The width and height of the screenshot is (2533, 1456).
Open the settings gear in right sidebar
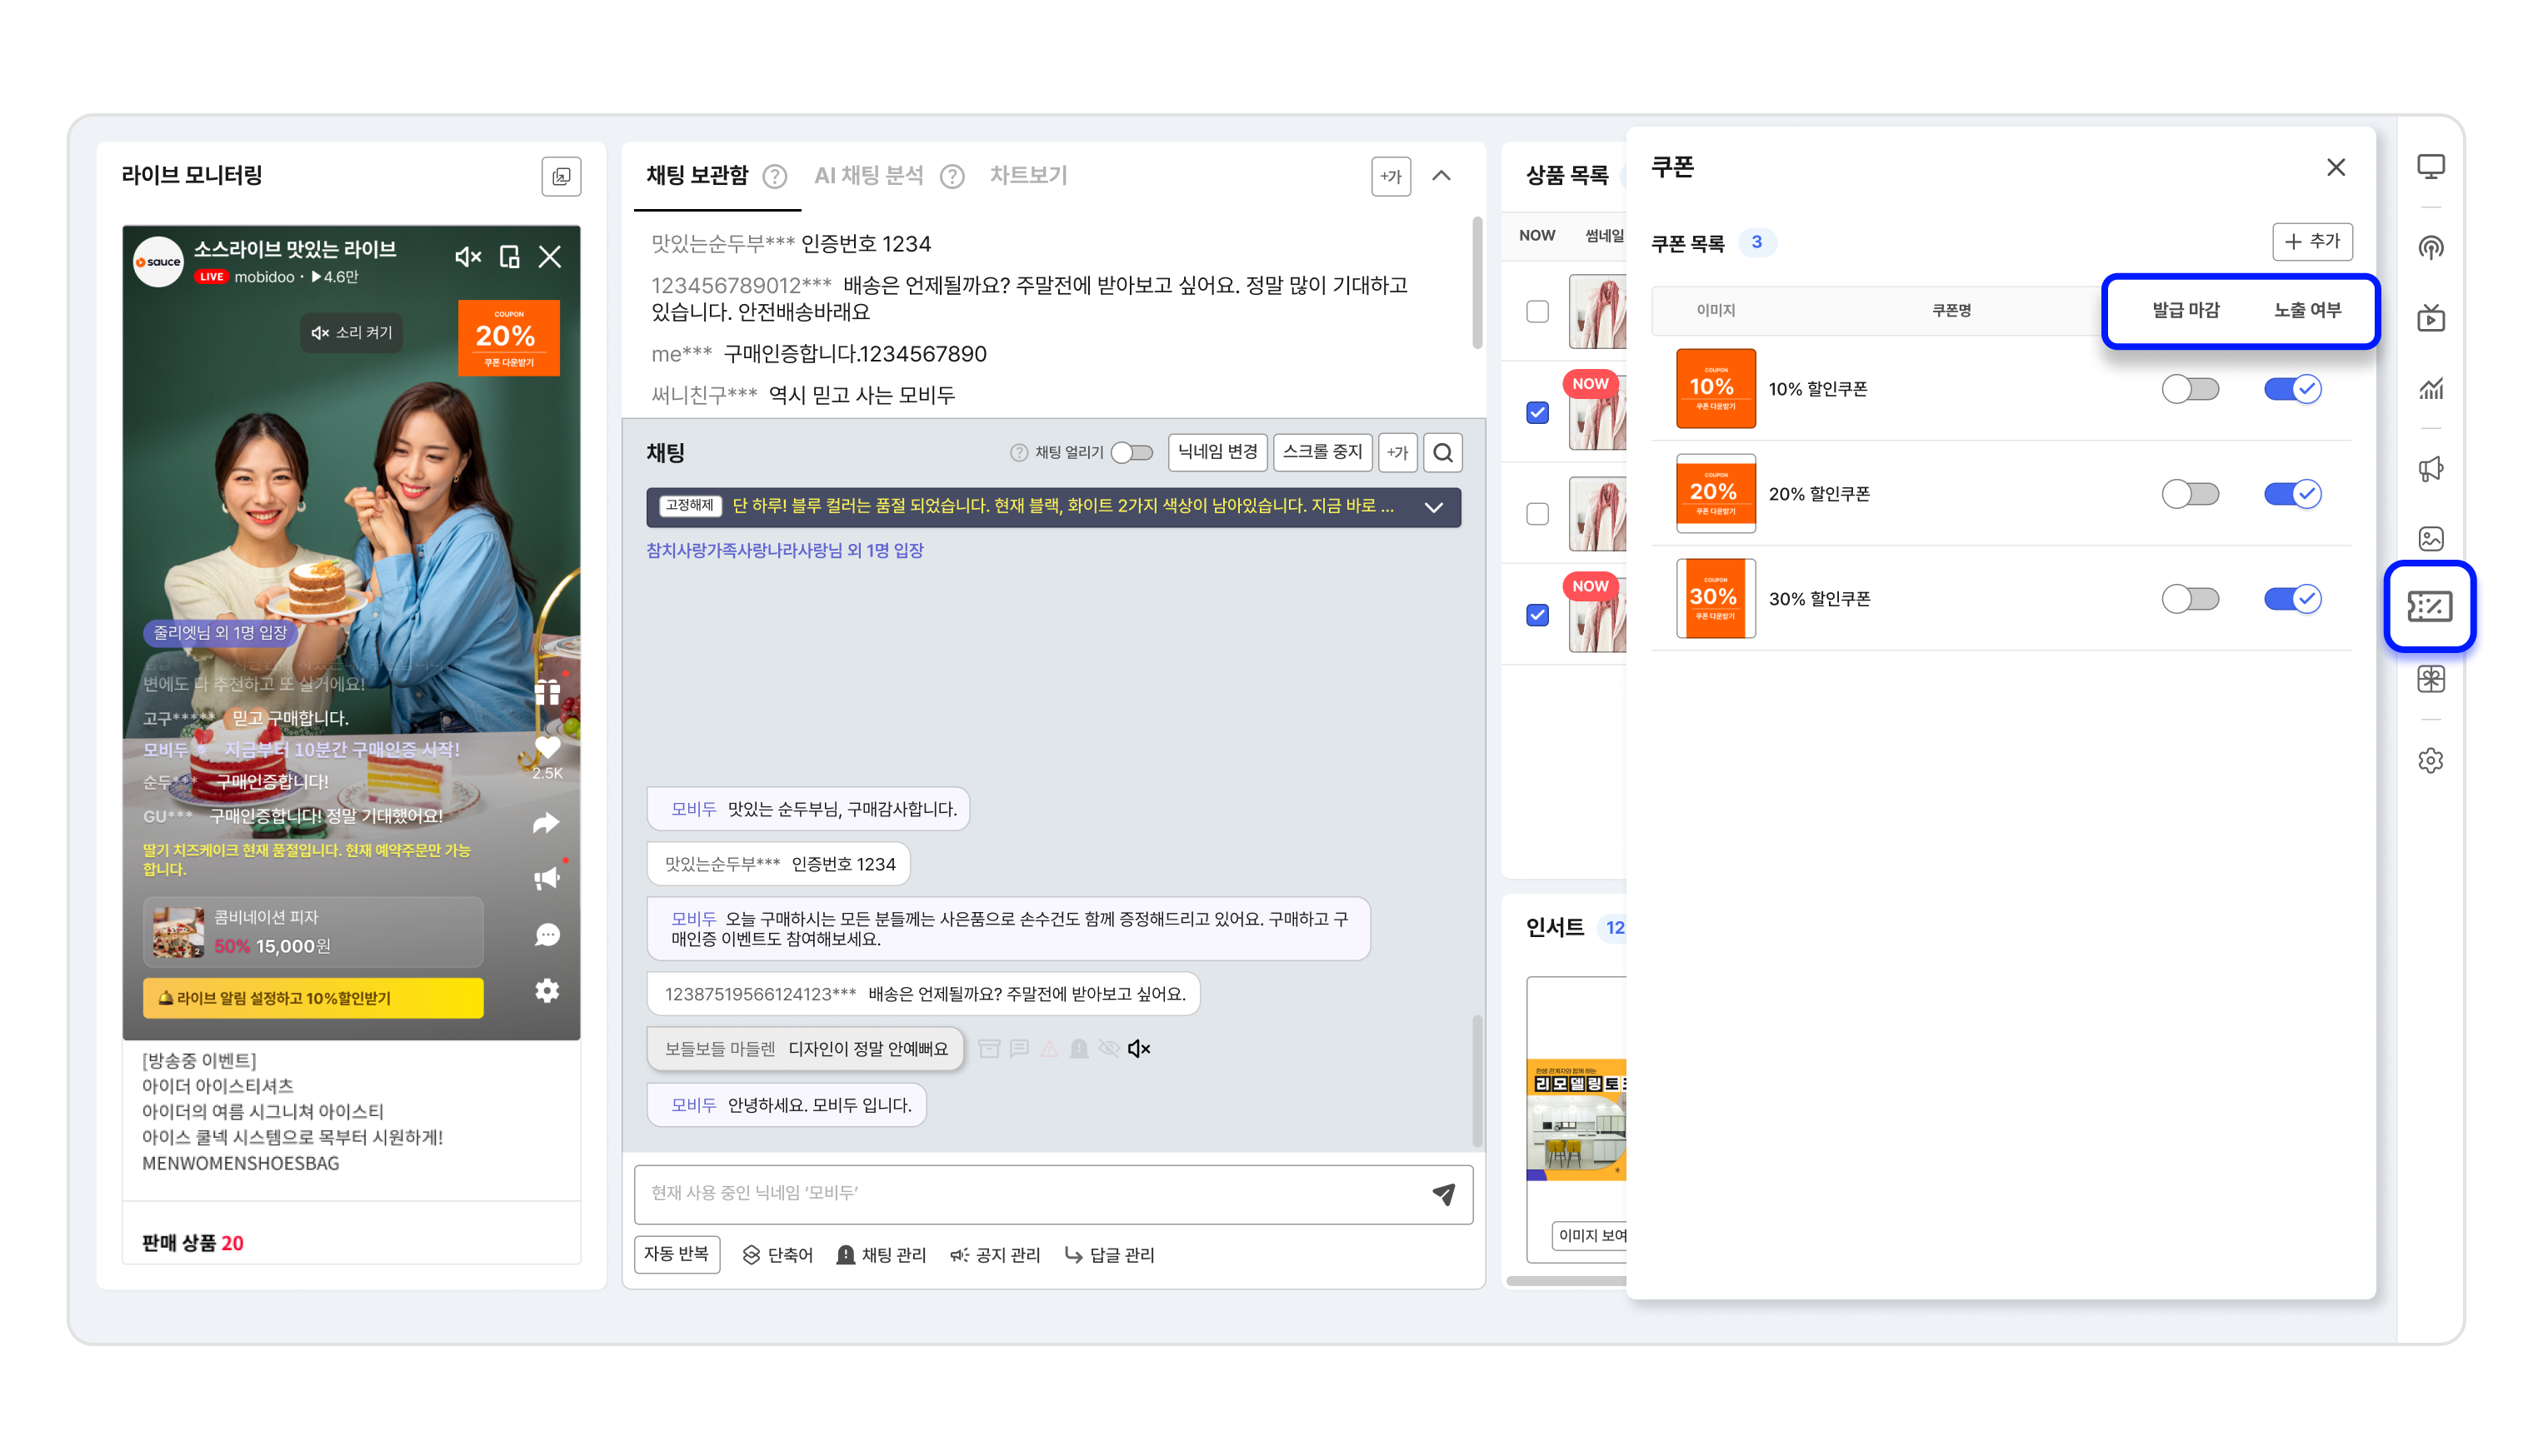click(2430, 761)
